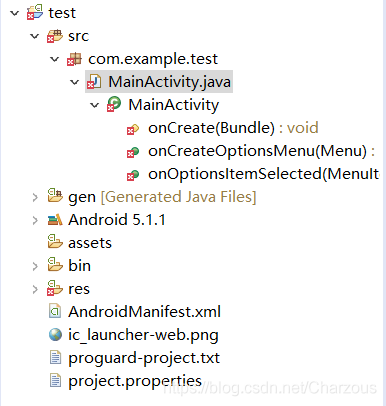Select proguard-project.txt file
Image resolution: width=386 pixels, height=406 pixels.
[144, 358]
